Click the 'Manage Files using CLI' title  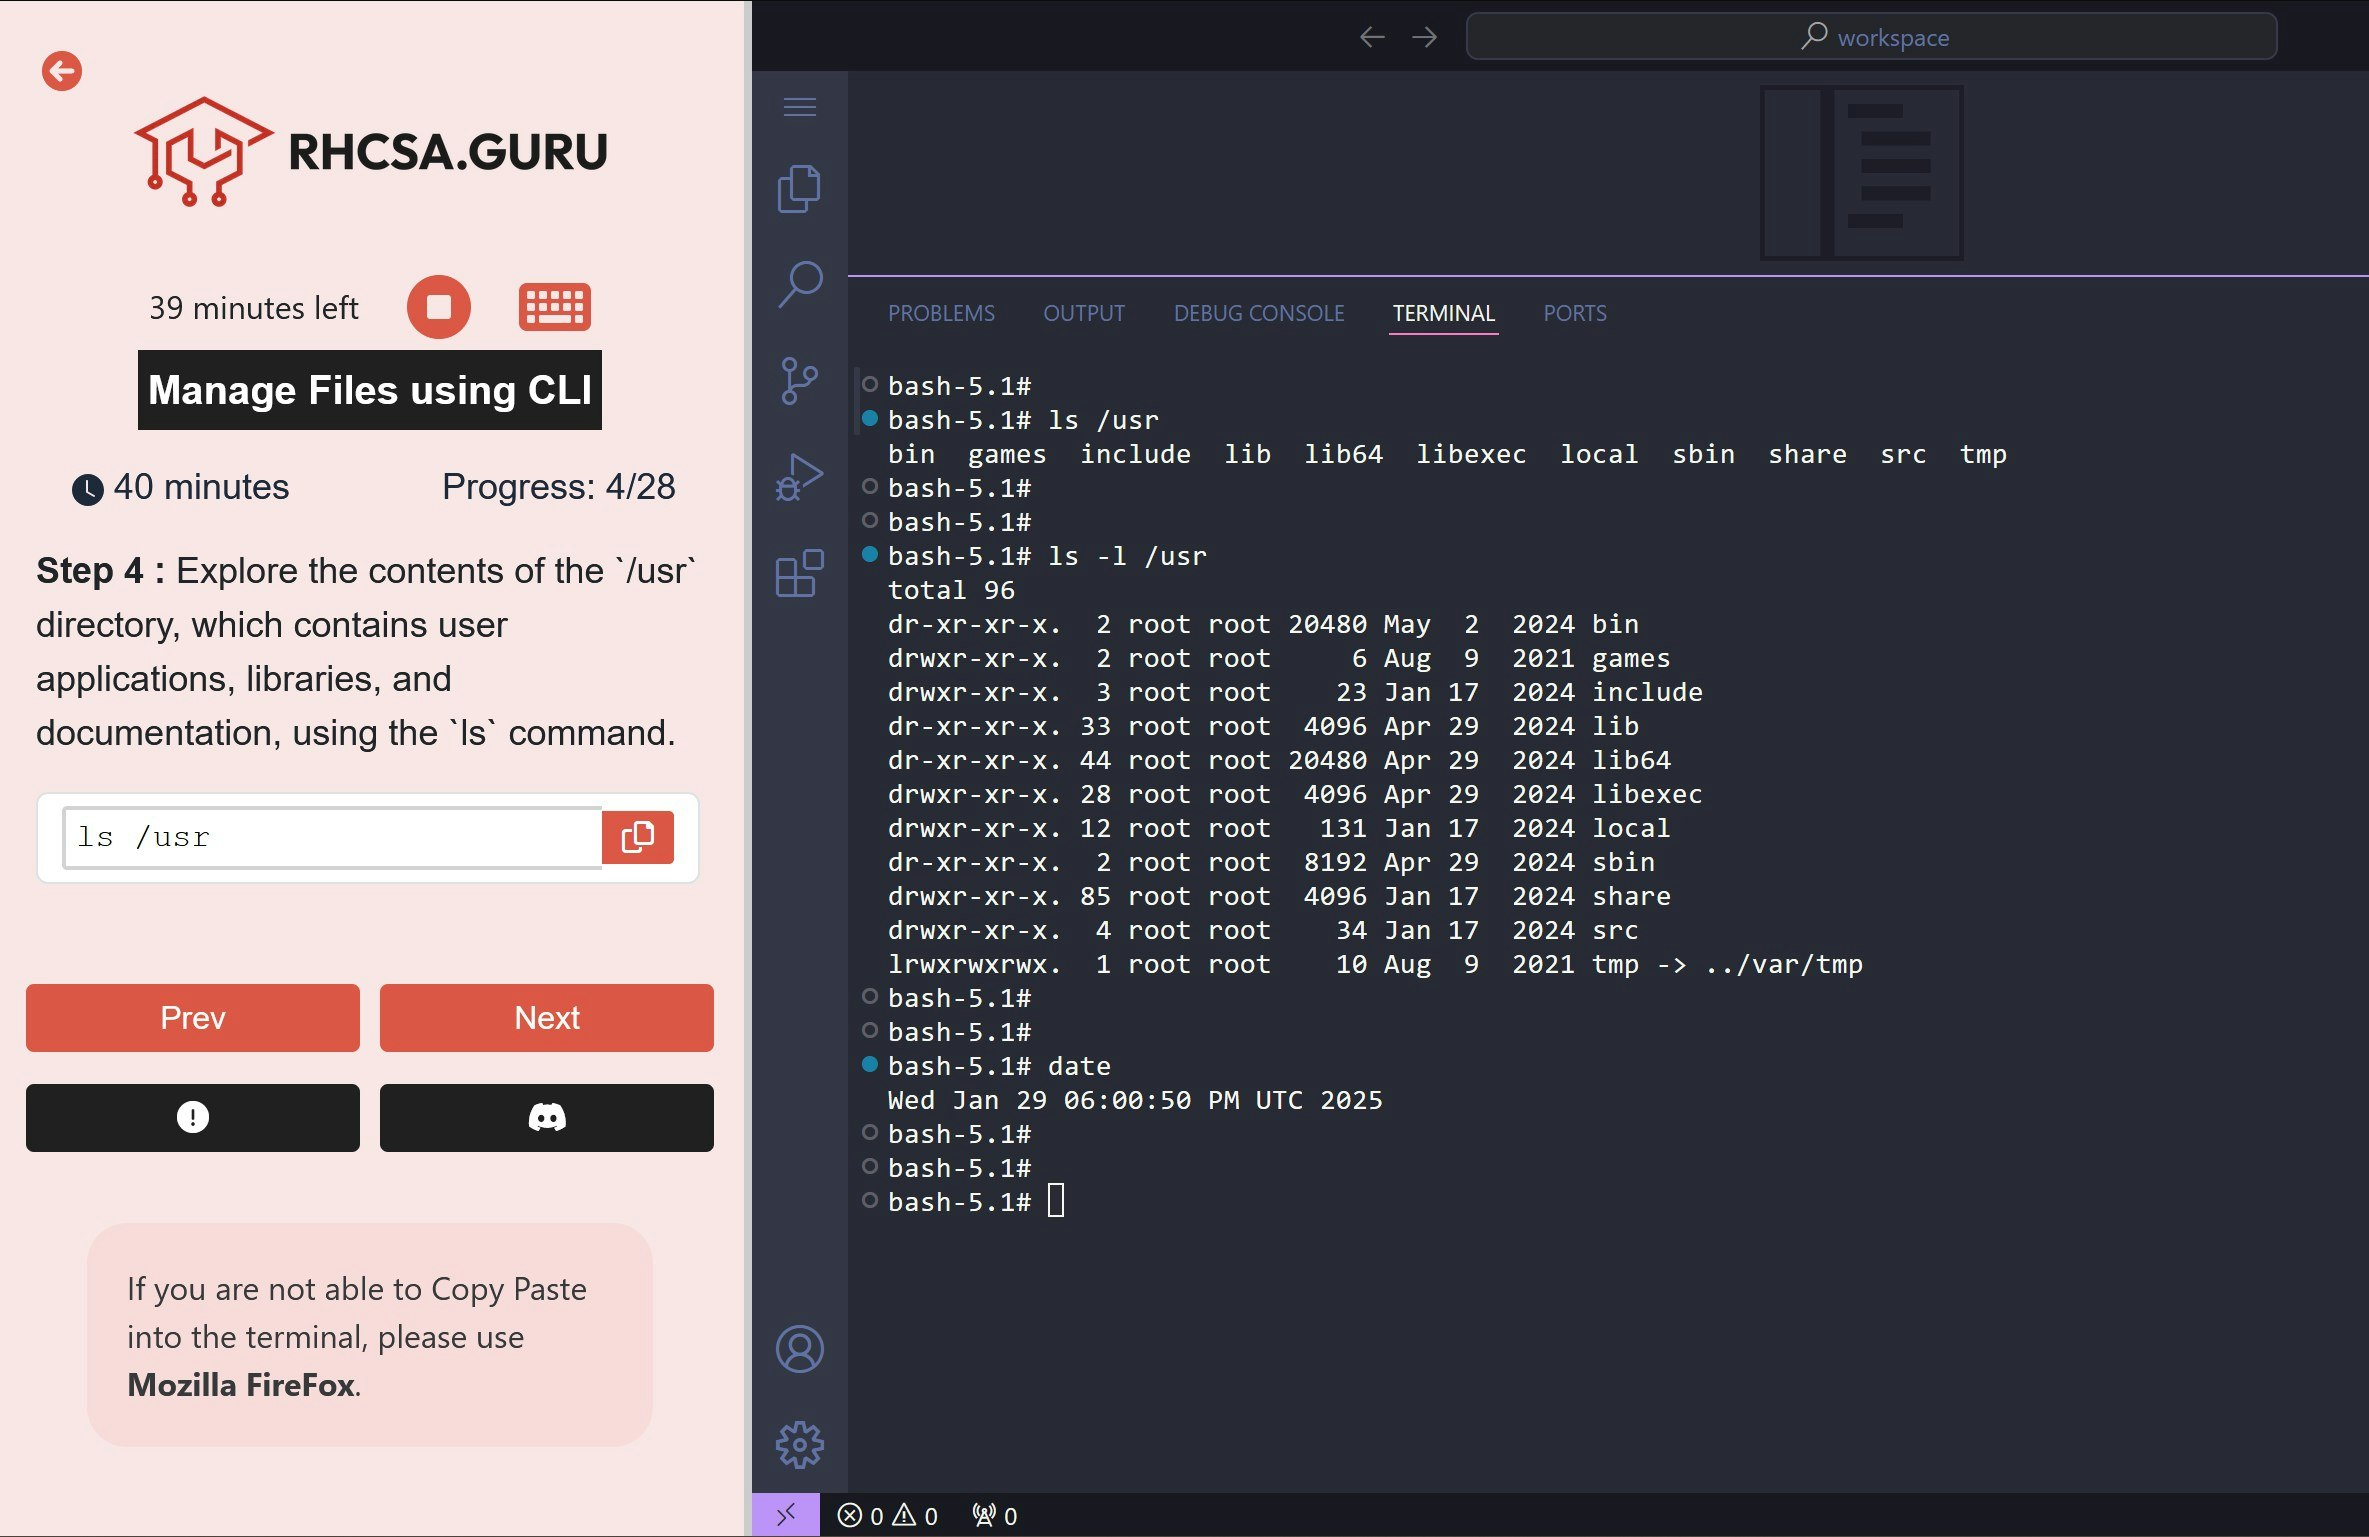370,390
